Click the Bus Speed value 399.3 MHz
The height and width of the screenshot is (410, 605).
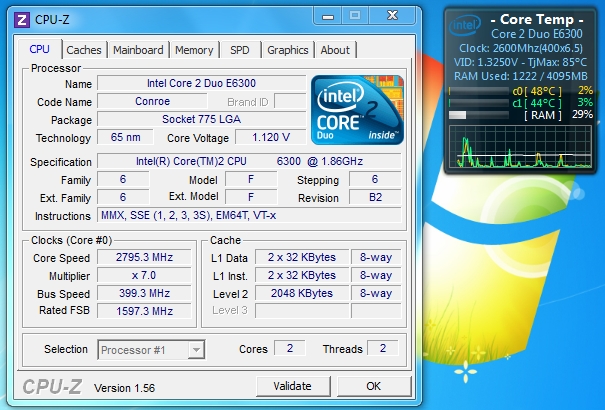(144, 294)
